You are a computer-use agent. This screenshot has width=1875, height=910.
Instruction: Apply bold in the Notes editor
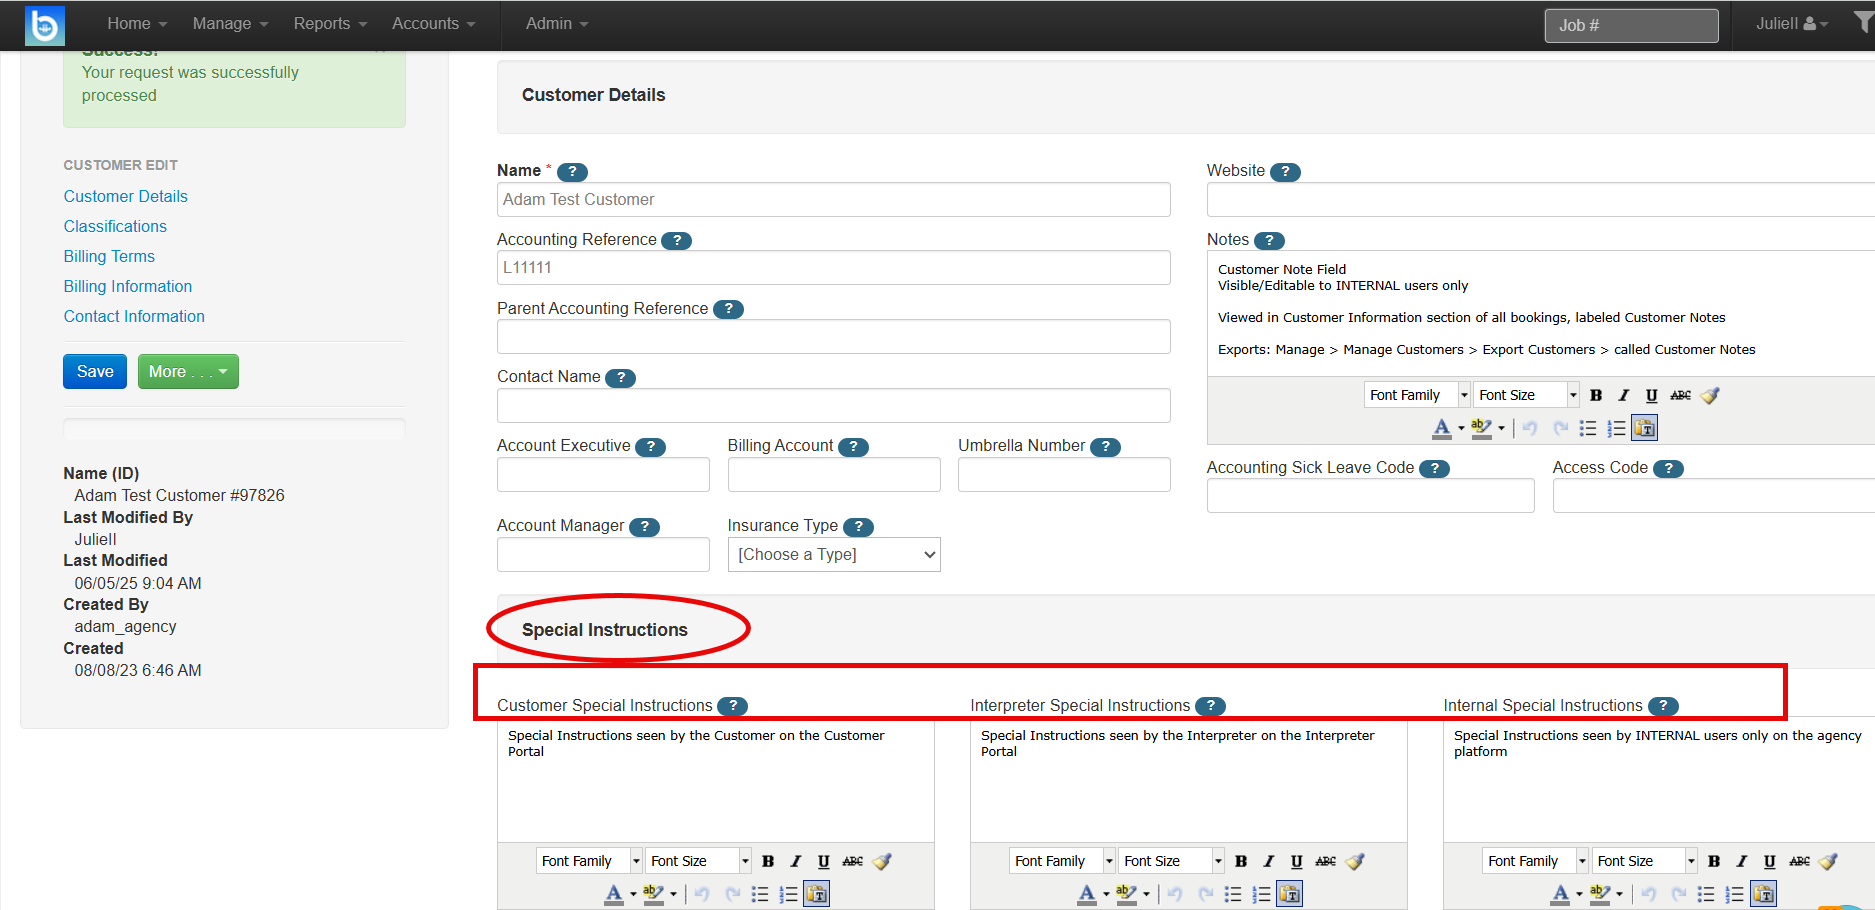click(1596, 395)
